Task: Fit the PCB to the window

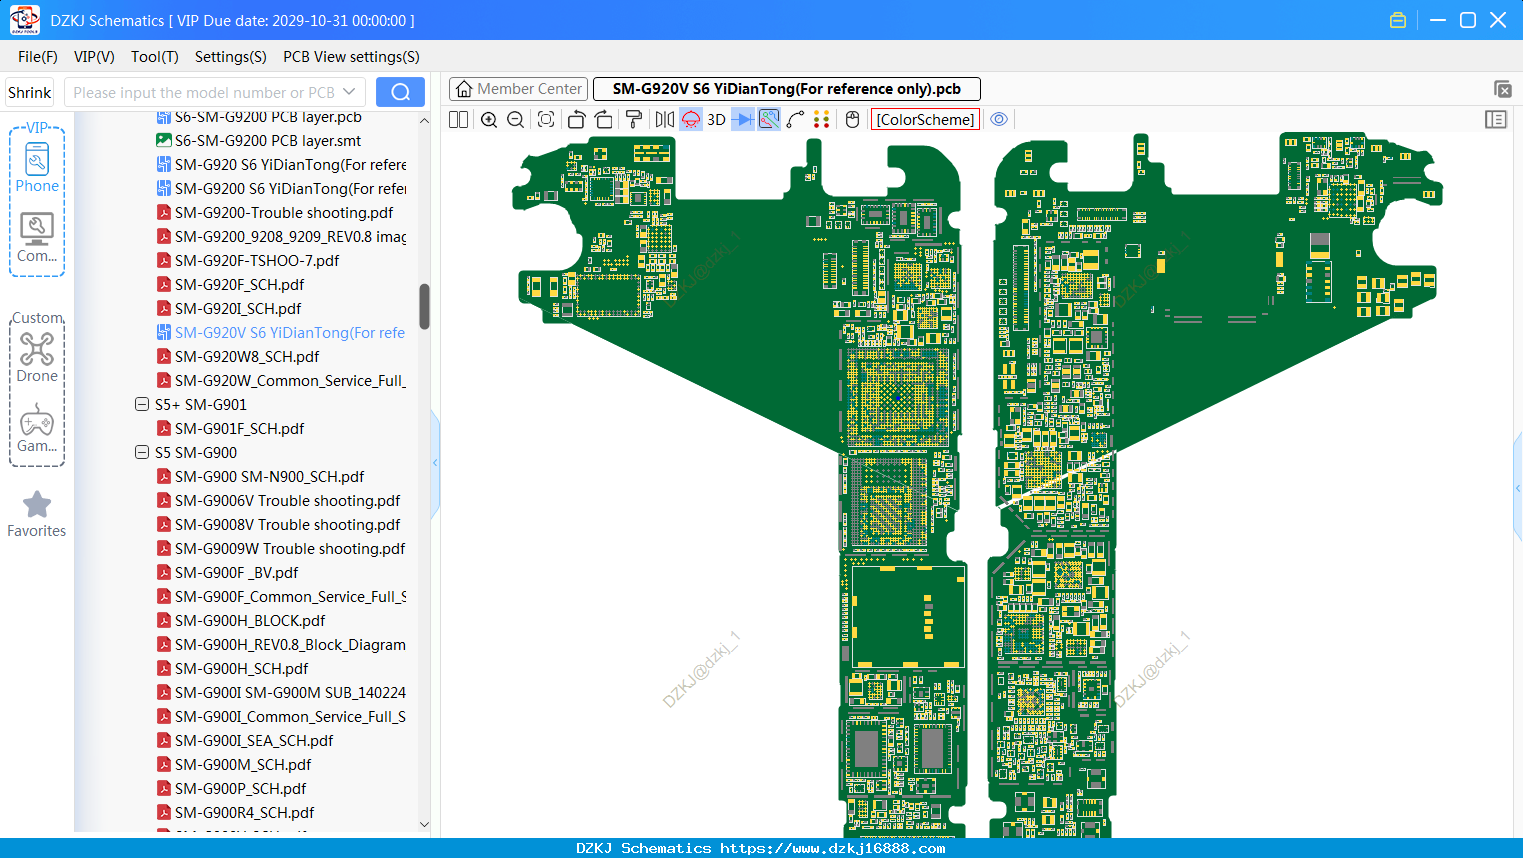Action: 546,119
